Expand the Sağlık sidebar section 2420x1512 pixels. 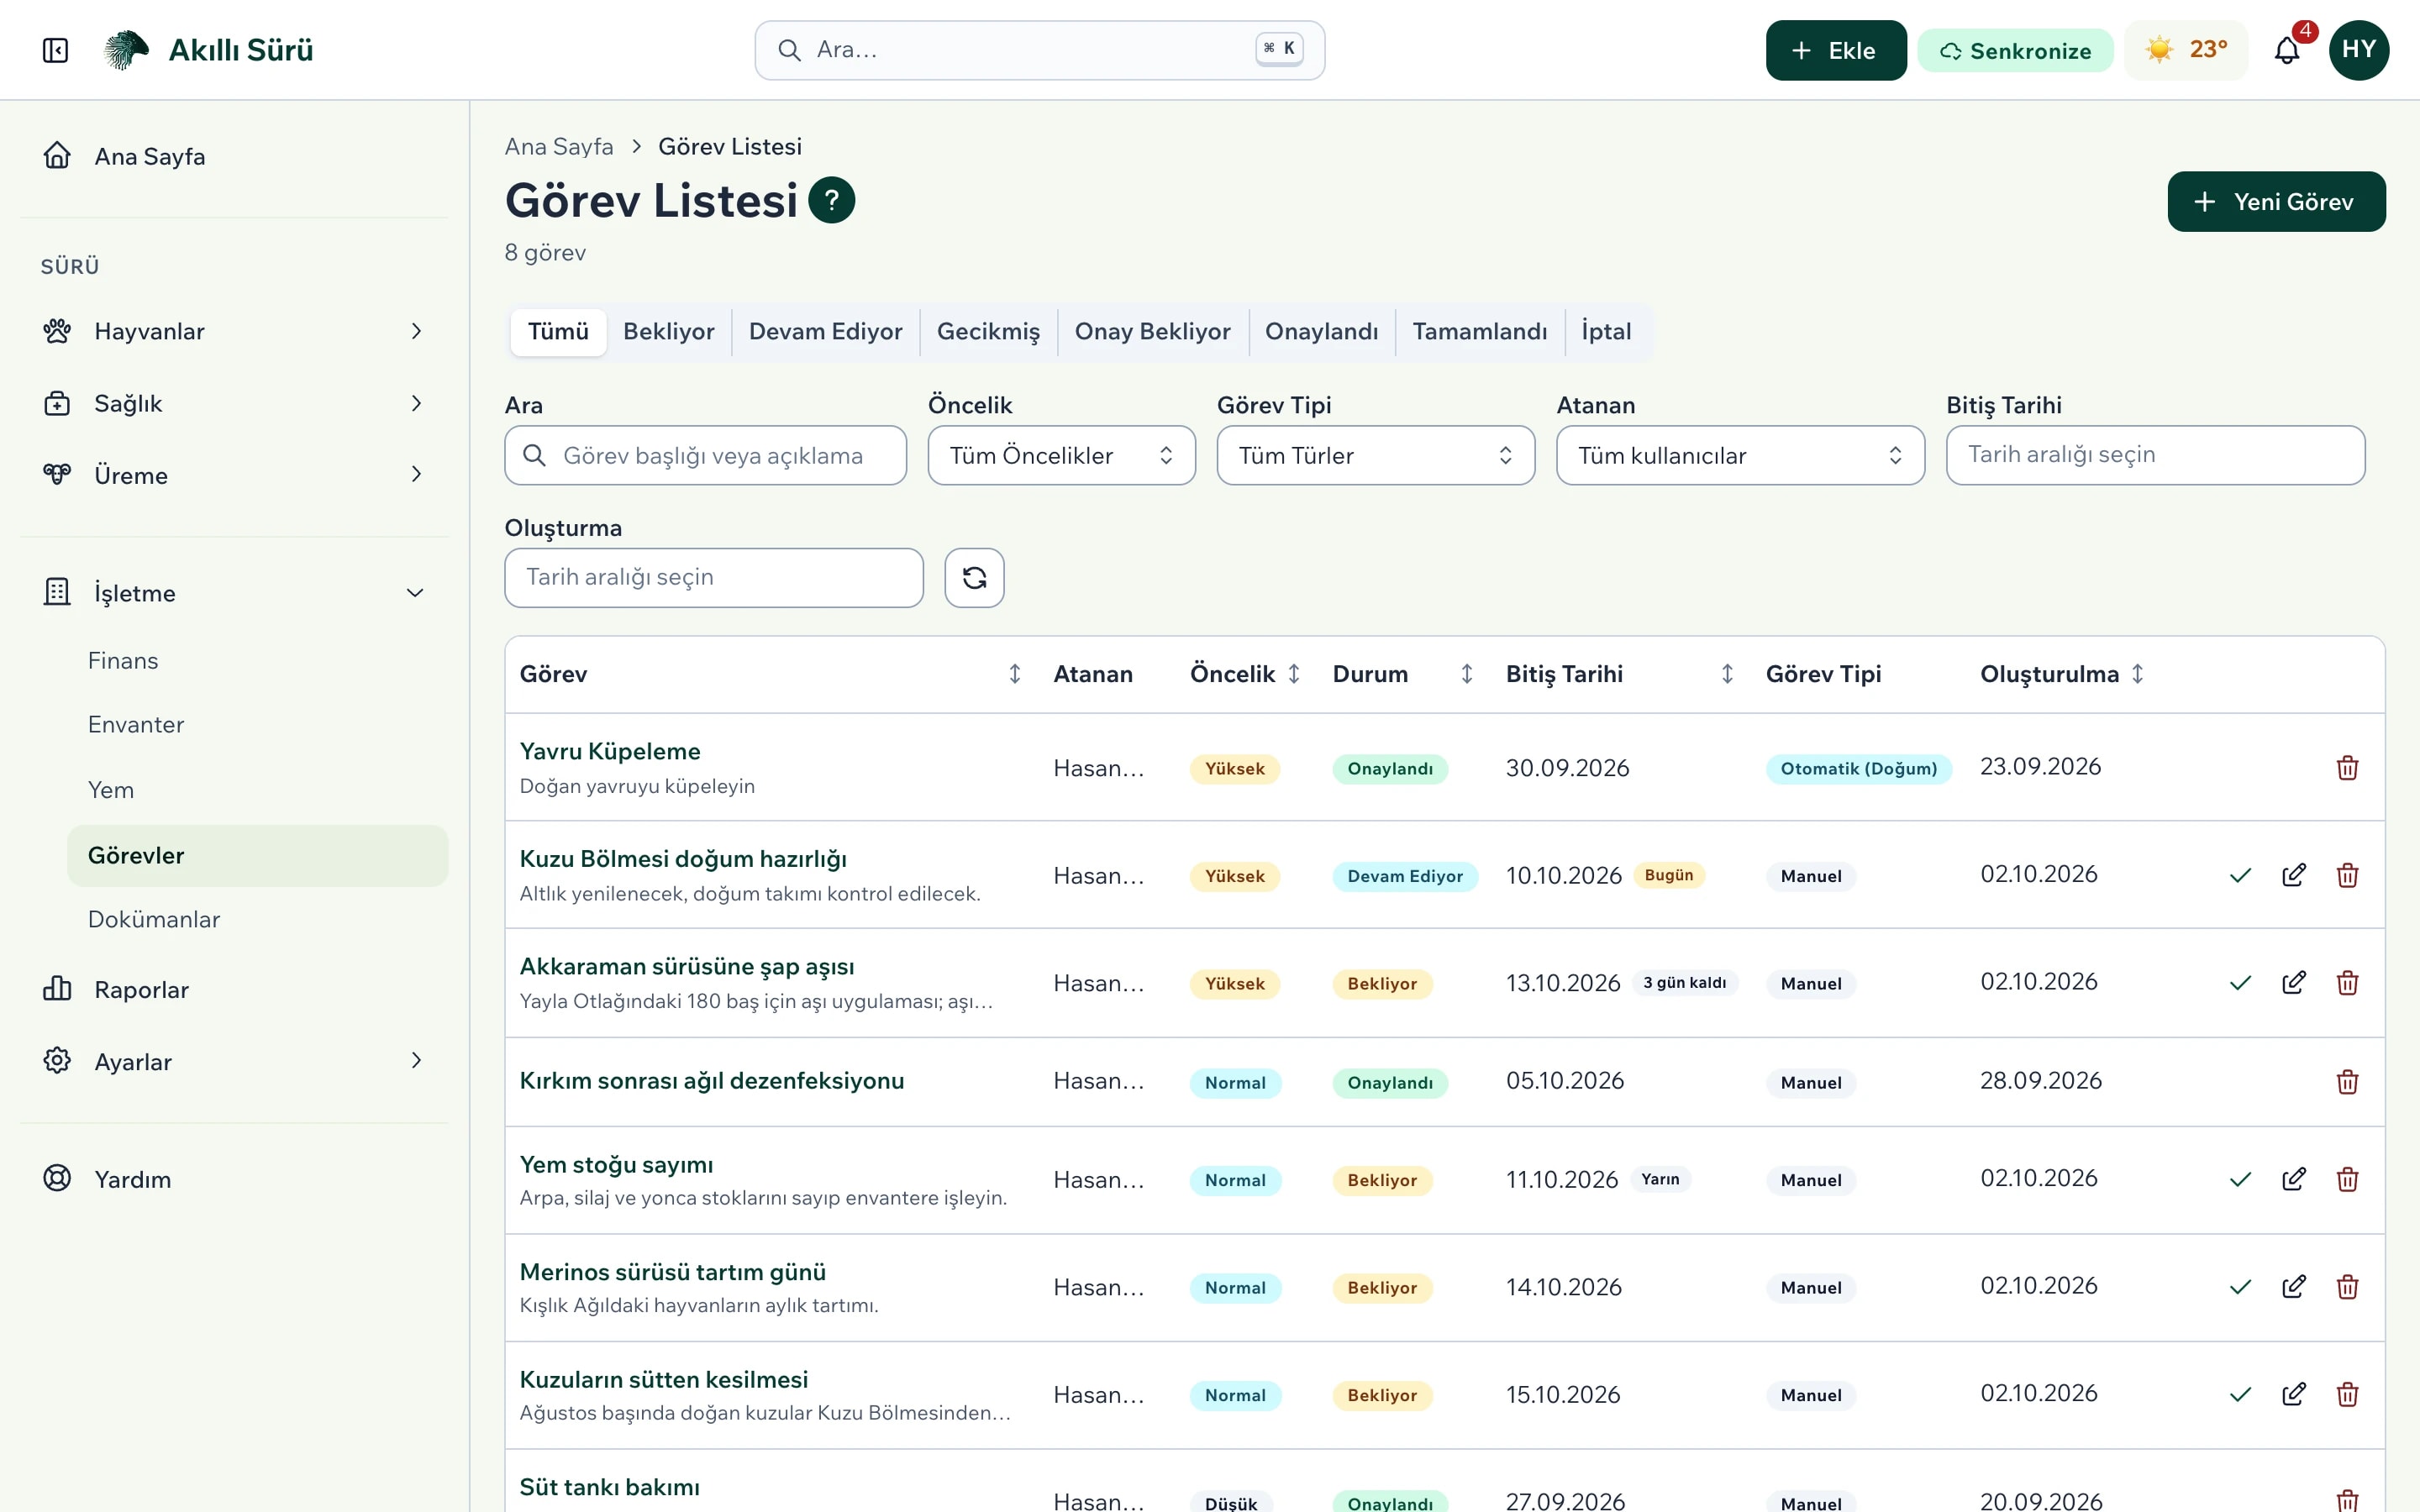click(234, 403)
